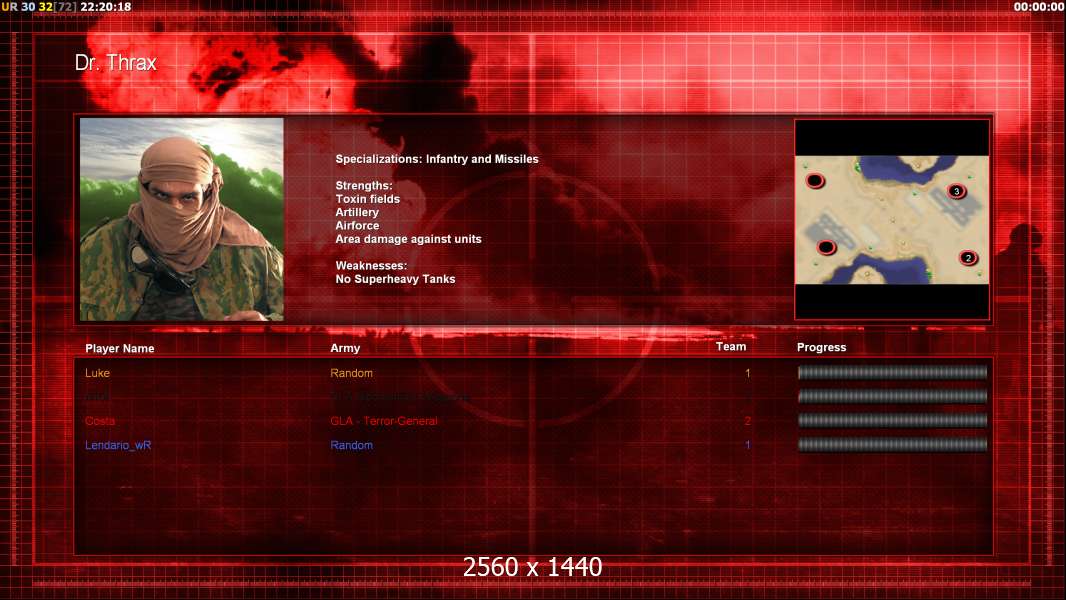Viewport: 1066px width, 600px height.
Task: Click start position marker 2 on minimap
Action: click(x=968, y=258)
